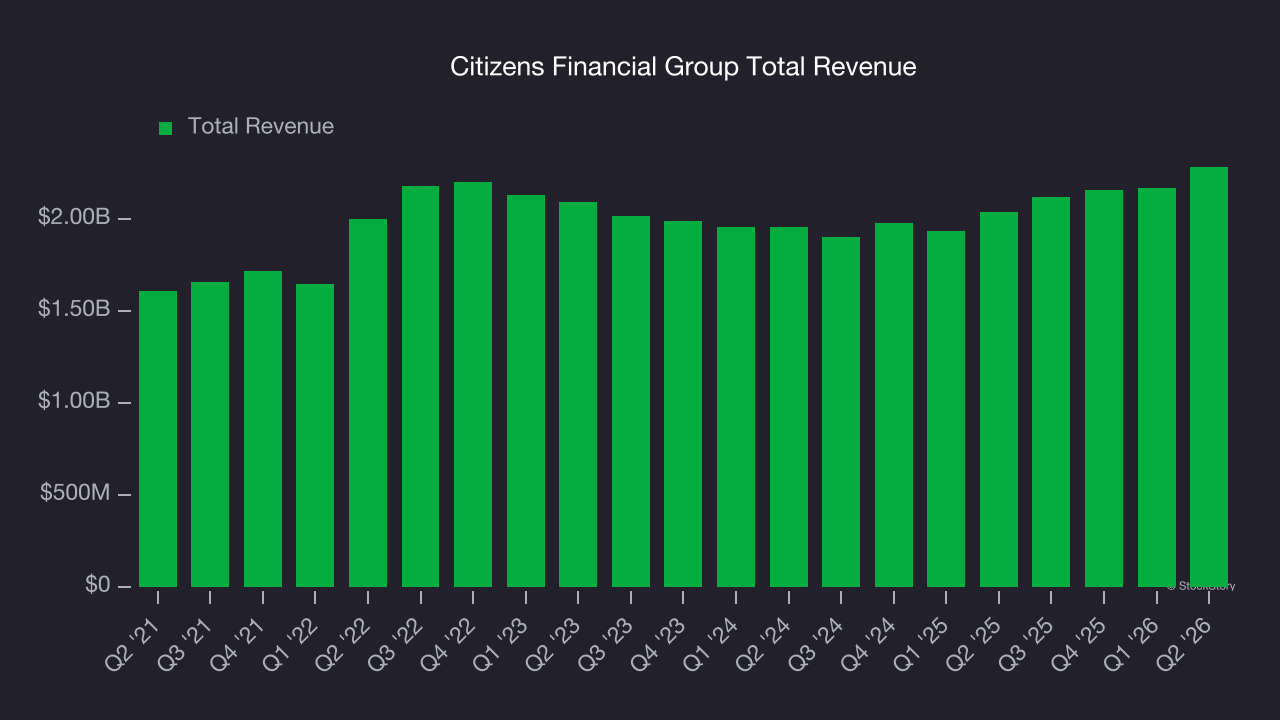Select the revenue bar for Q3 '22
The width and height of the screenshot is (1280, 720).
[421, 386]
